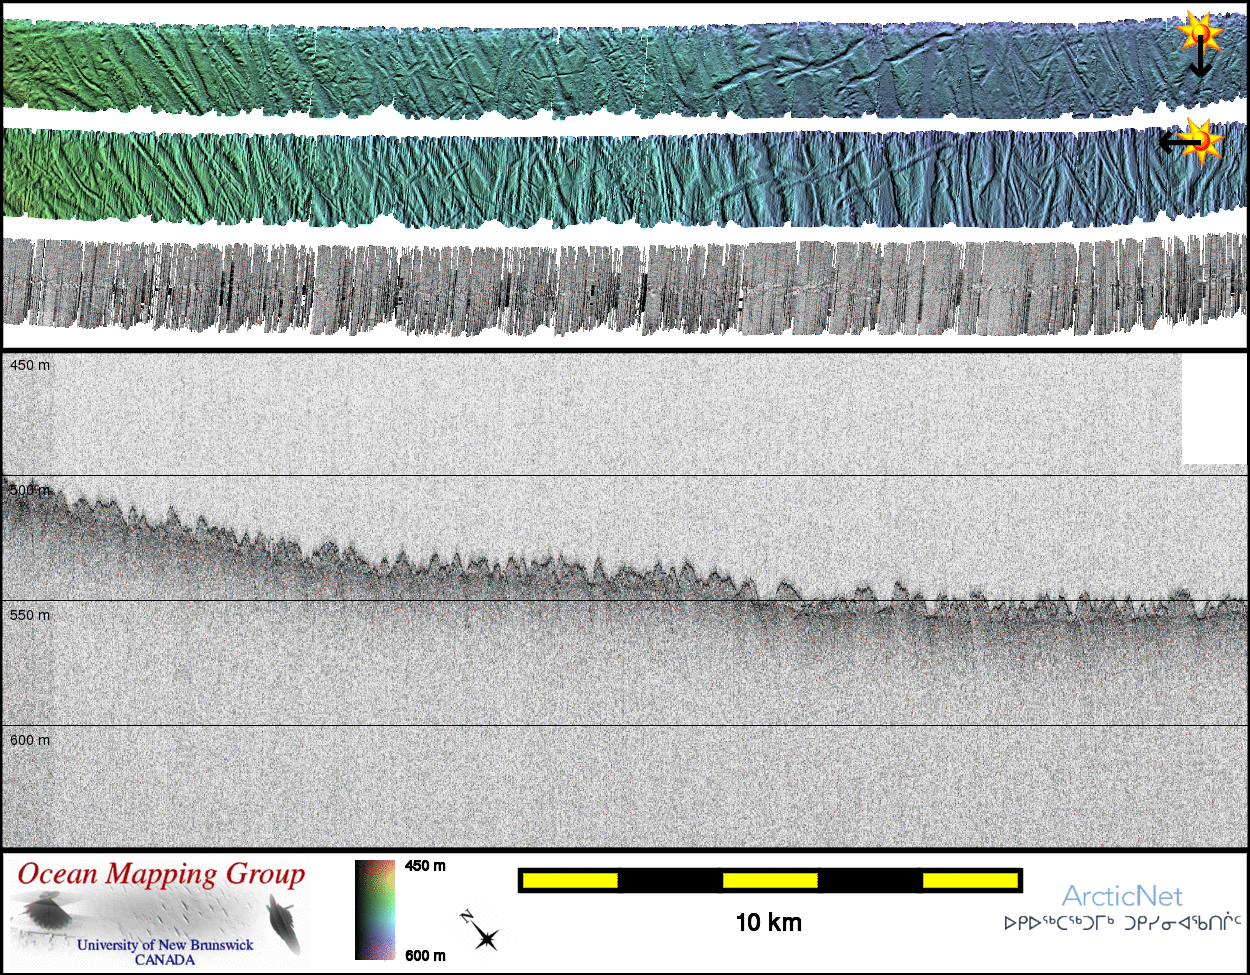Image resolution: width=1250 pixels, height=975 pixels.
Task: Click the 450 m label beside color legend
Action: [425, 866]
